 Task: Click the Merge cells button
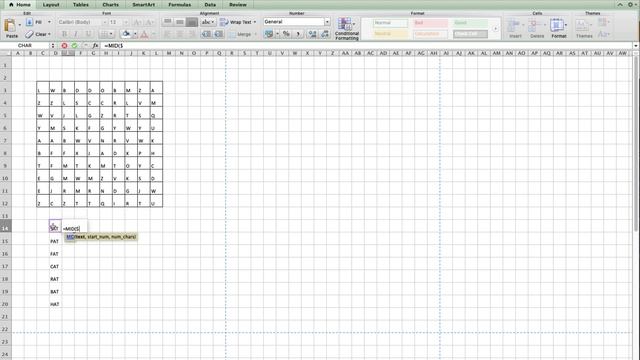242,34
